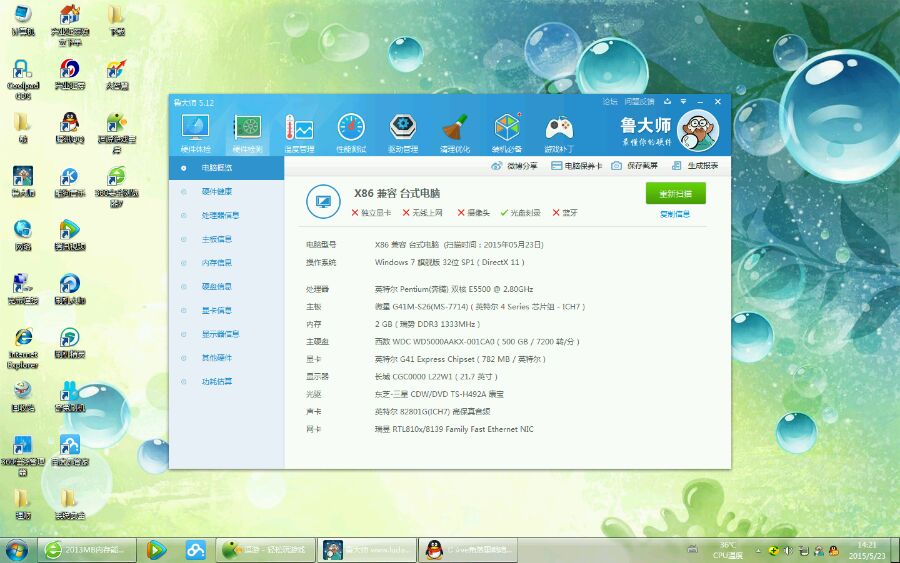Click the round desktop computer icon

[x=323, y=201]
